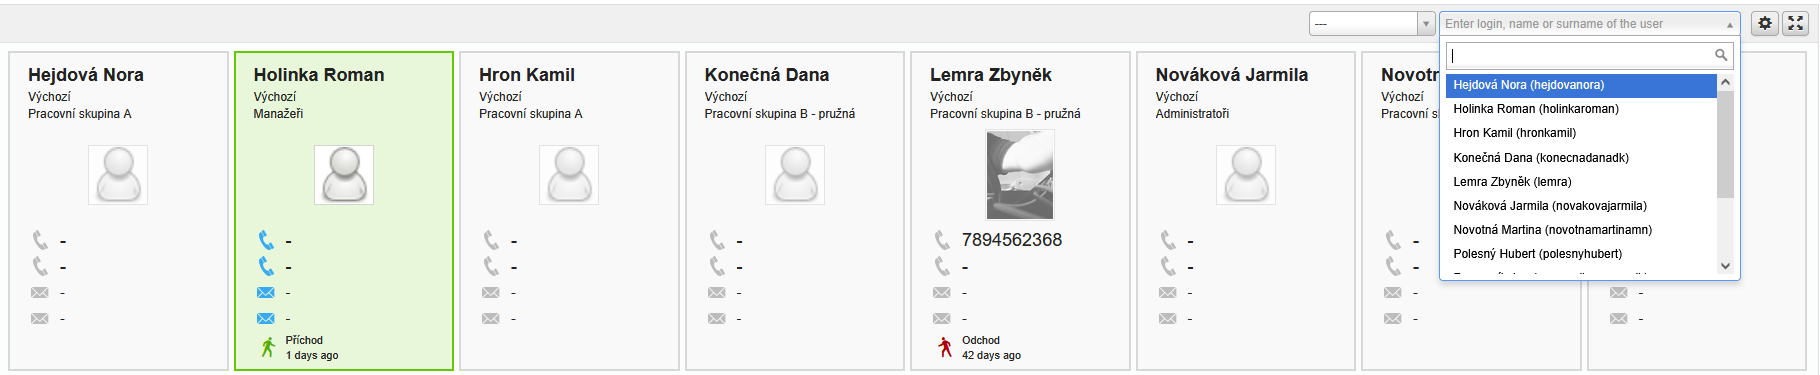Click the dropdown list scroll-down arrow
Image resolution: width=1820 pixels, height=375 pixels.
pyautogui.click(x=1725, y=265)
